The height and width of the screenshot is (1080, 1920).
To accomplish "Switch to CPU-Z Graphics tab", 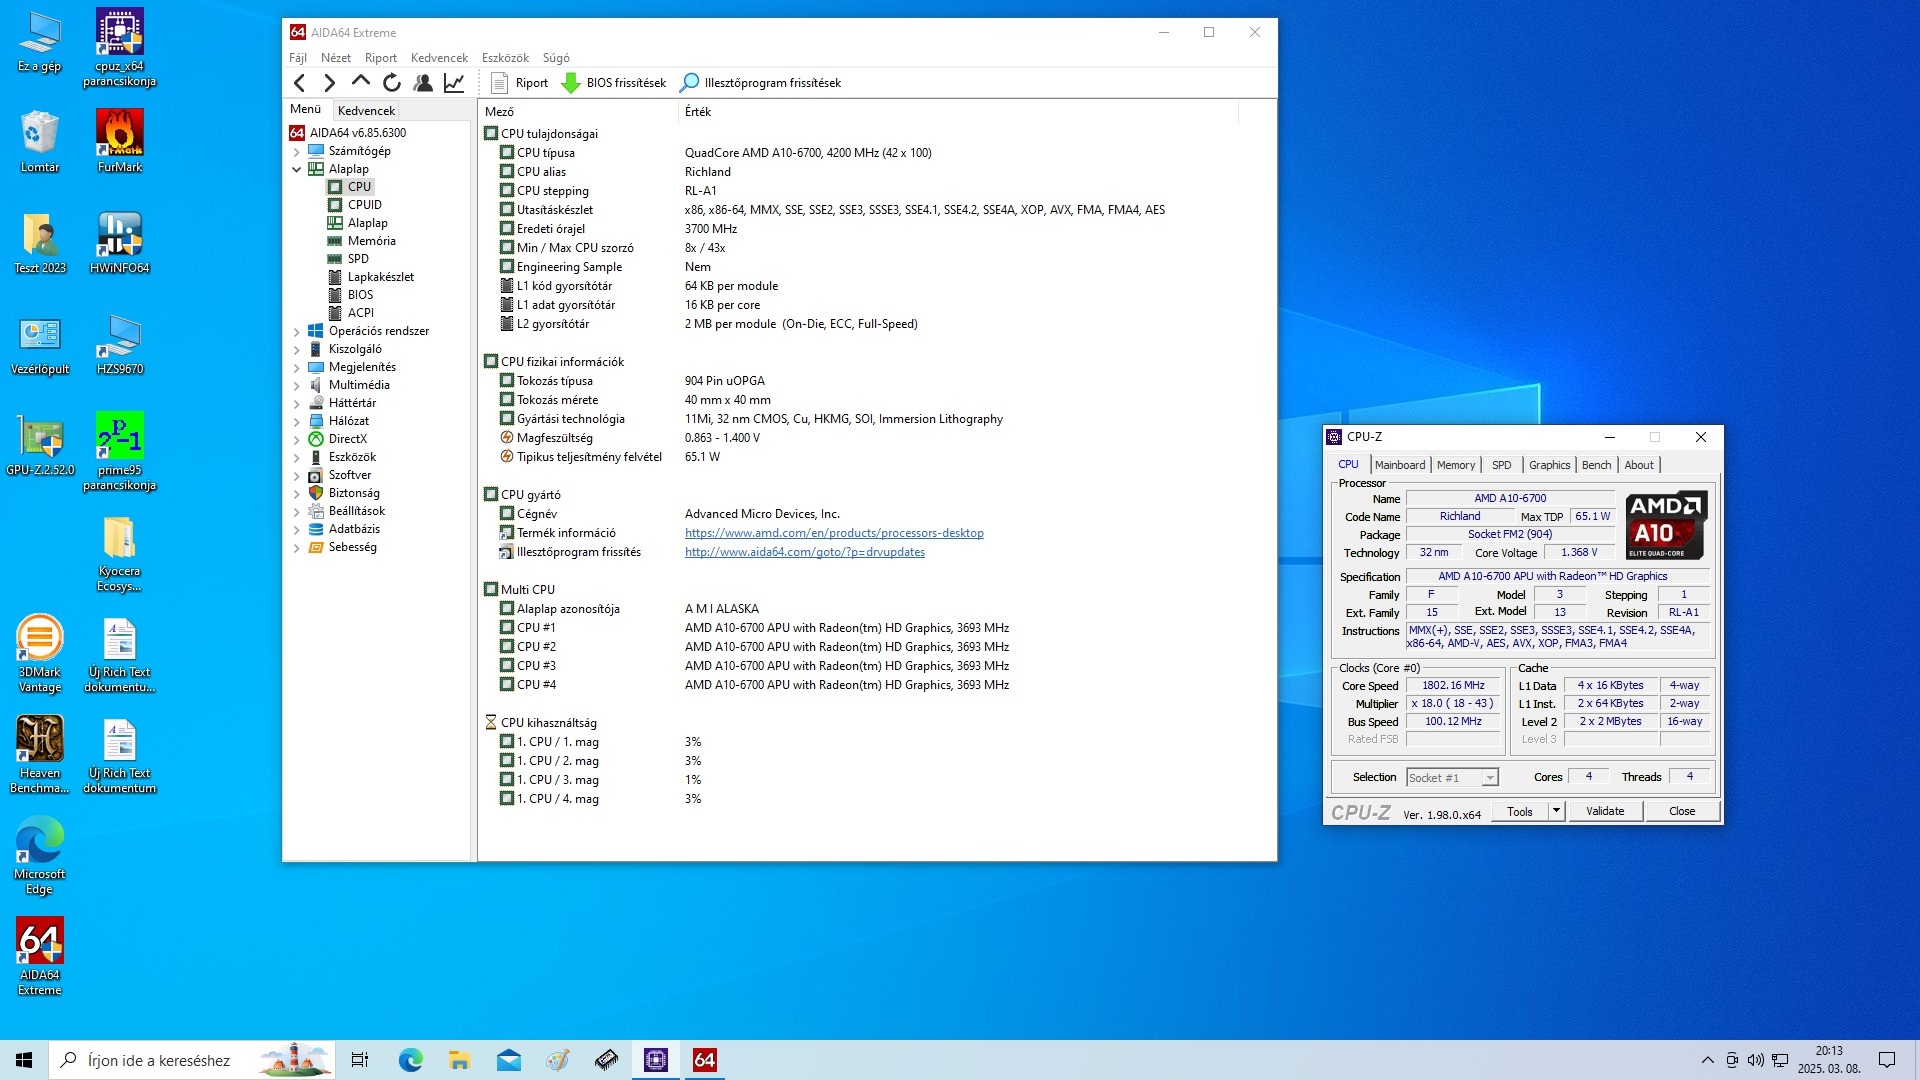I will (1549, 465).
